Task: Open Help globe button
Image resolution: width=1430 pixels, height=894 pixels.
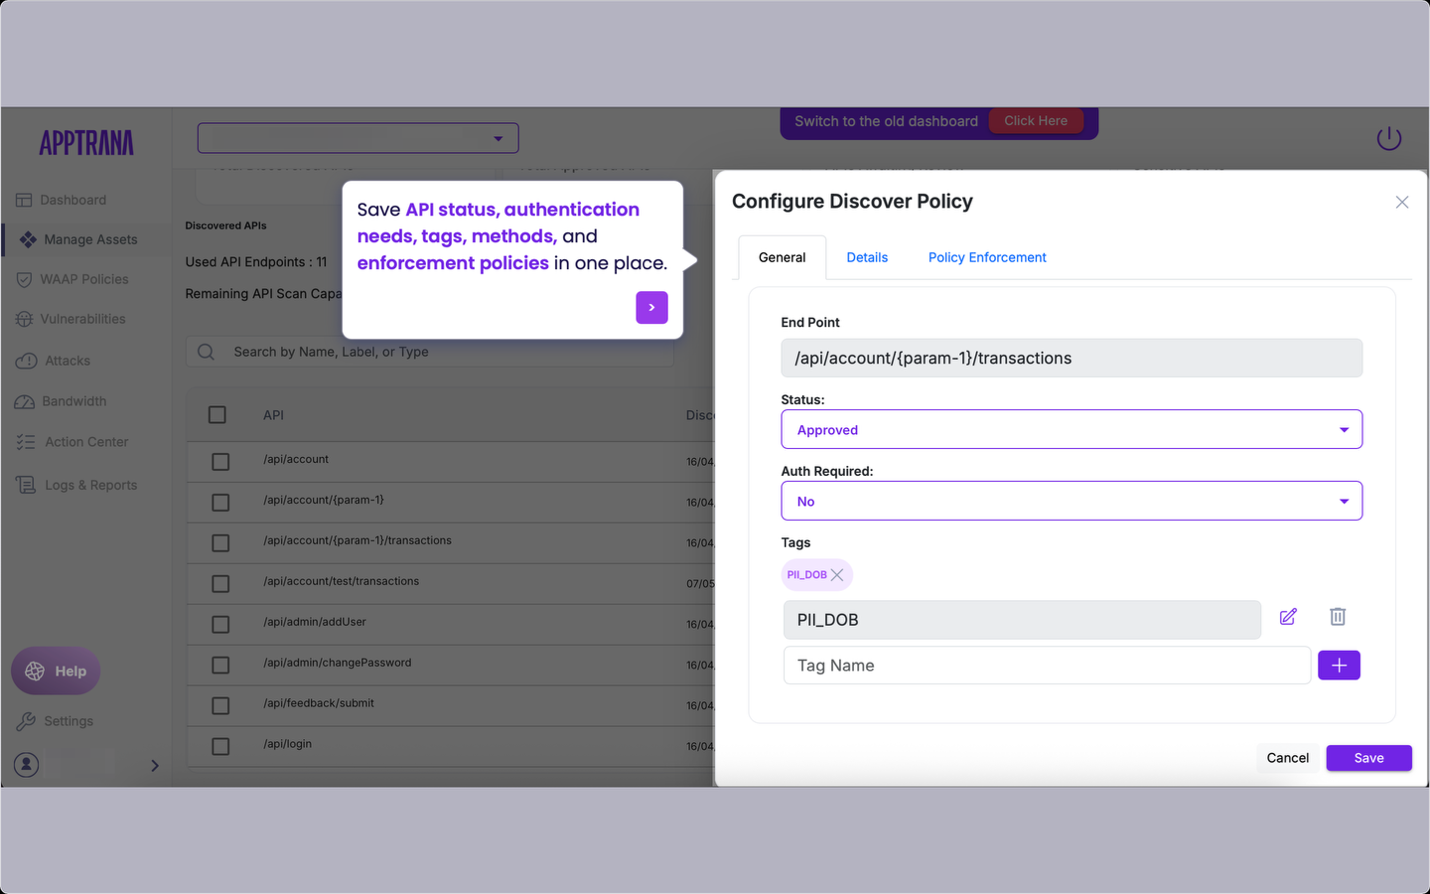Action: [56, 671]
